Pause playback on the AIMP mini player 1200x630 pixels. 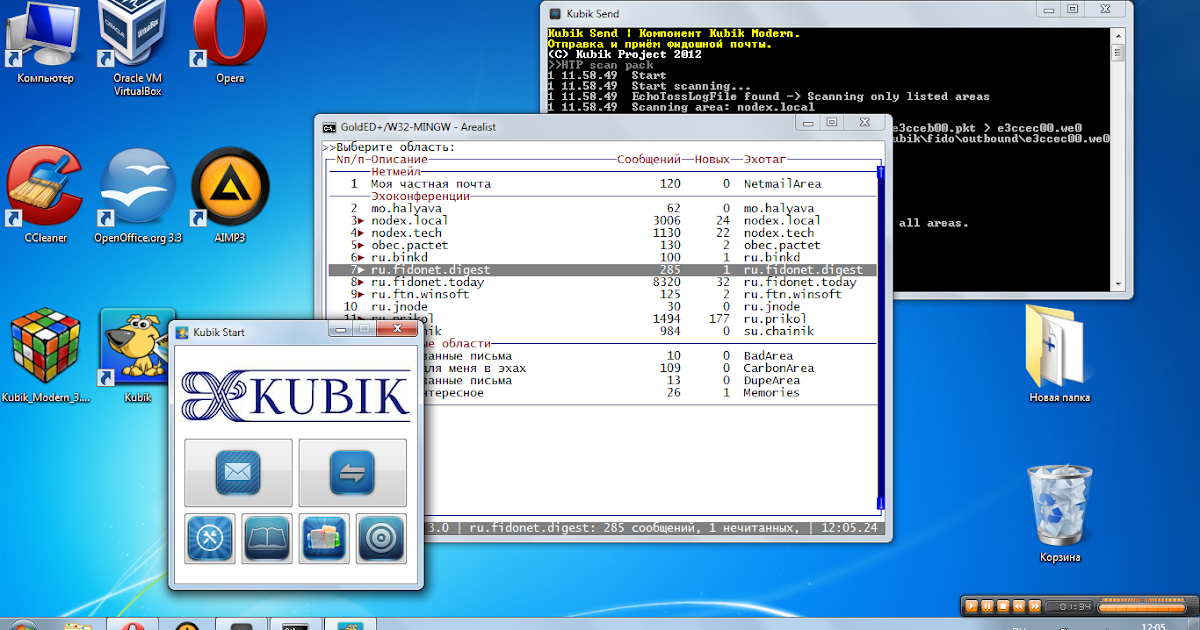987,606
